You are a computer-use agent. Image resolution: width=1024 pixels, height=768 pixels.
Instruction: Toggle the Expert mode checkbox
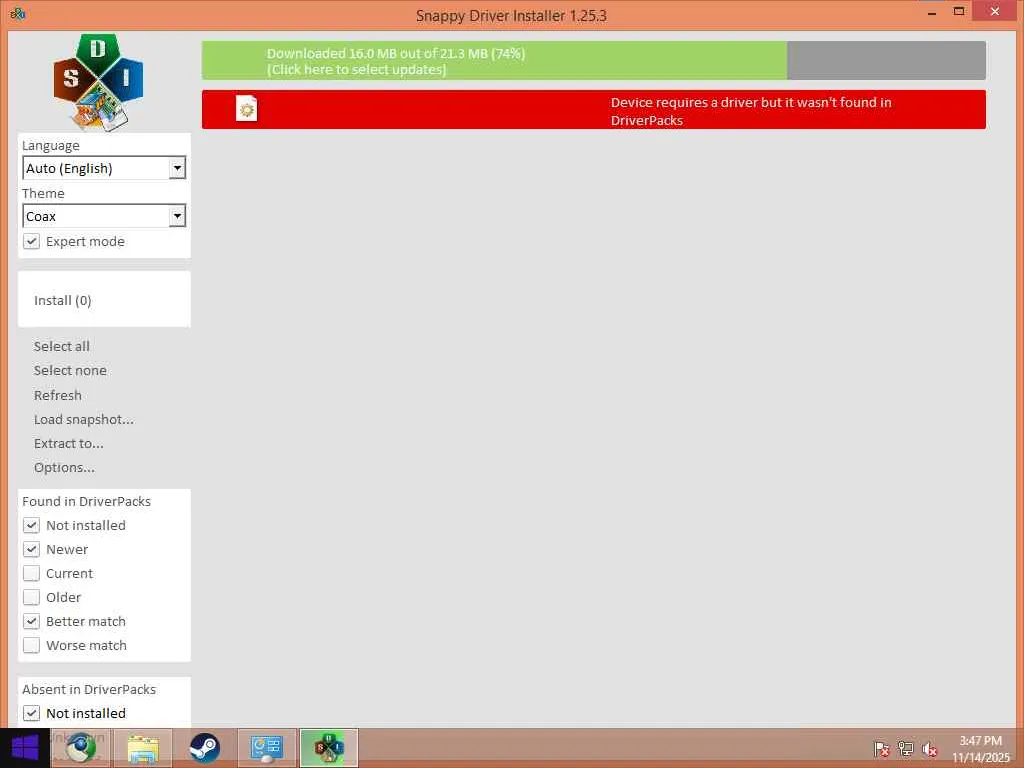click(x=31, y=242)
